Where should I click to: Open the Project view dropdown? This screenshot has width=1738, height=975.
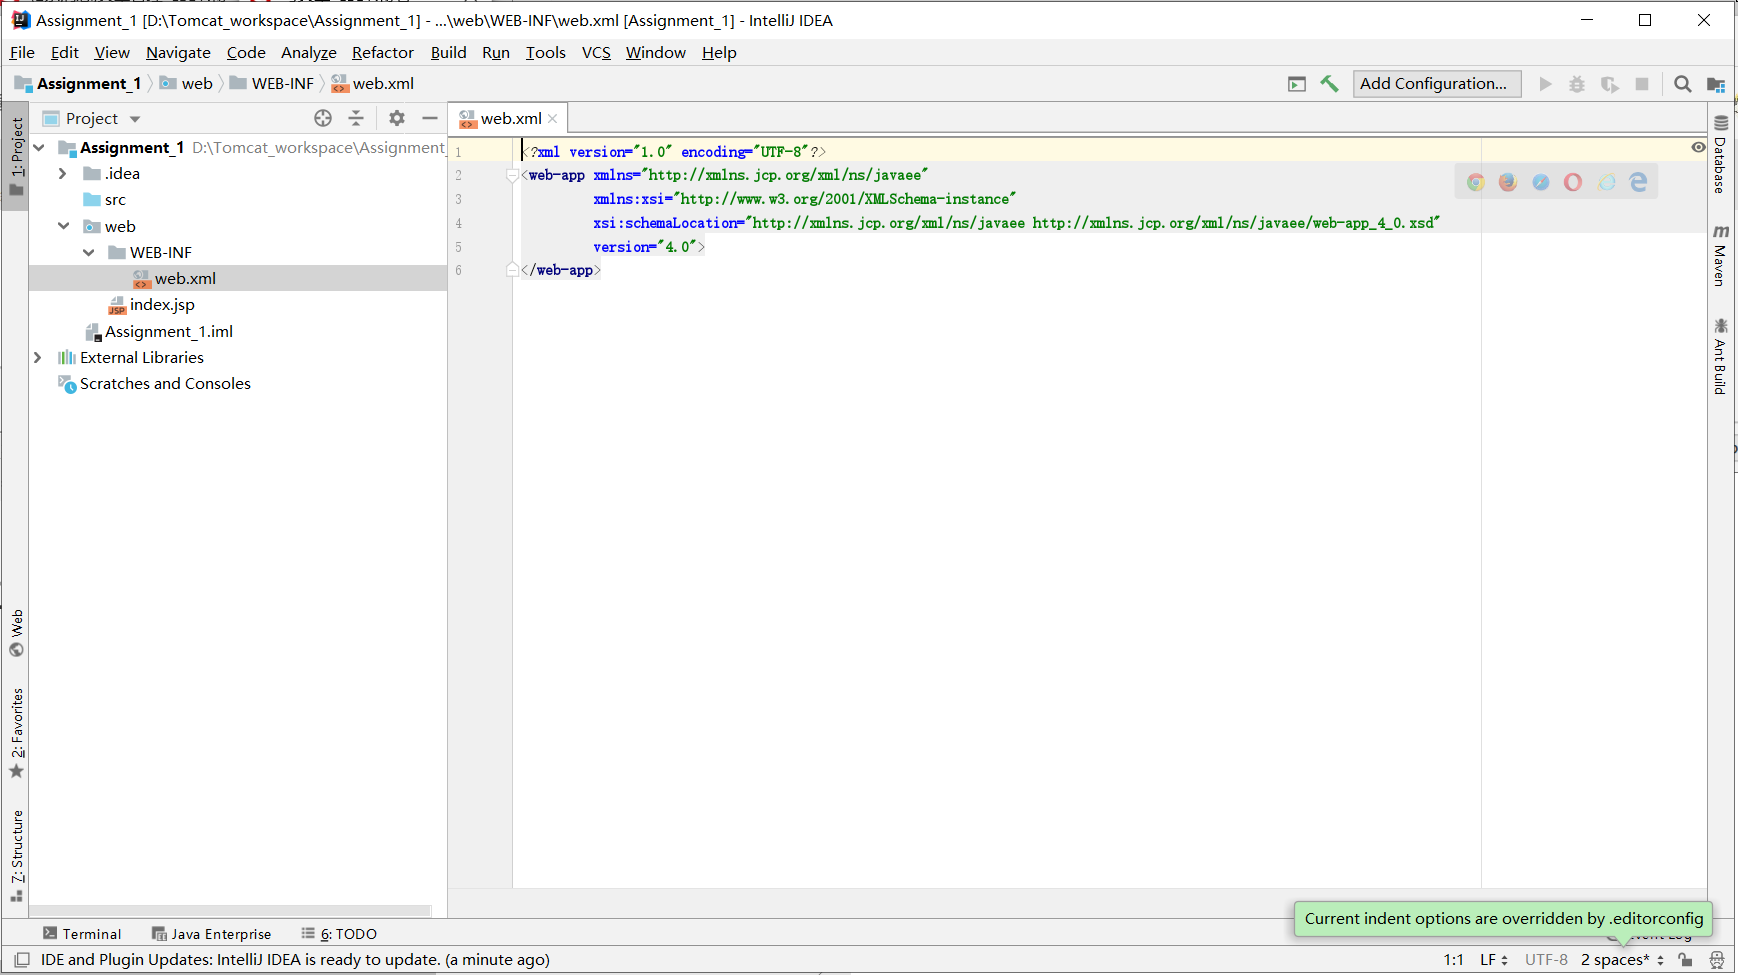pyautogui.click(x=135, y=118)
